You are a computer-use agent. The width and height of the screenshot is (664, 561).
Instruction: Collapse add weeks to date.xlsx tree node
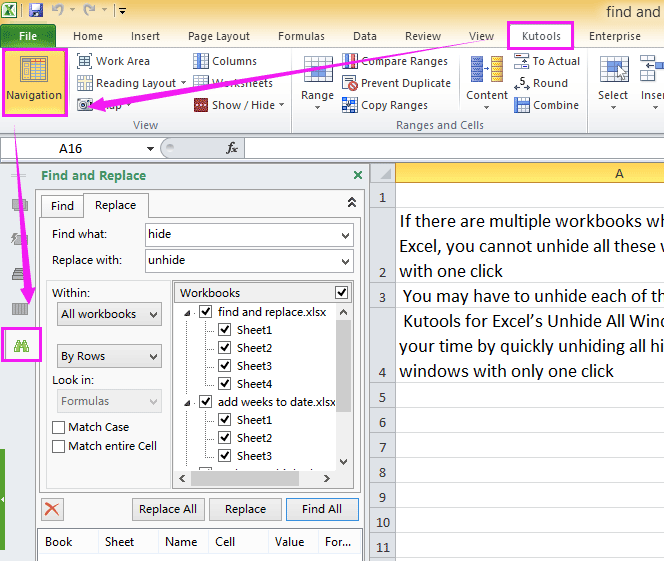pyautogui.click(x=187, y=403)
